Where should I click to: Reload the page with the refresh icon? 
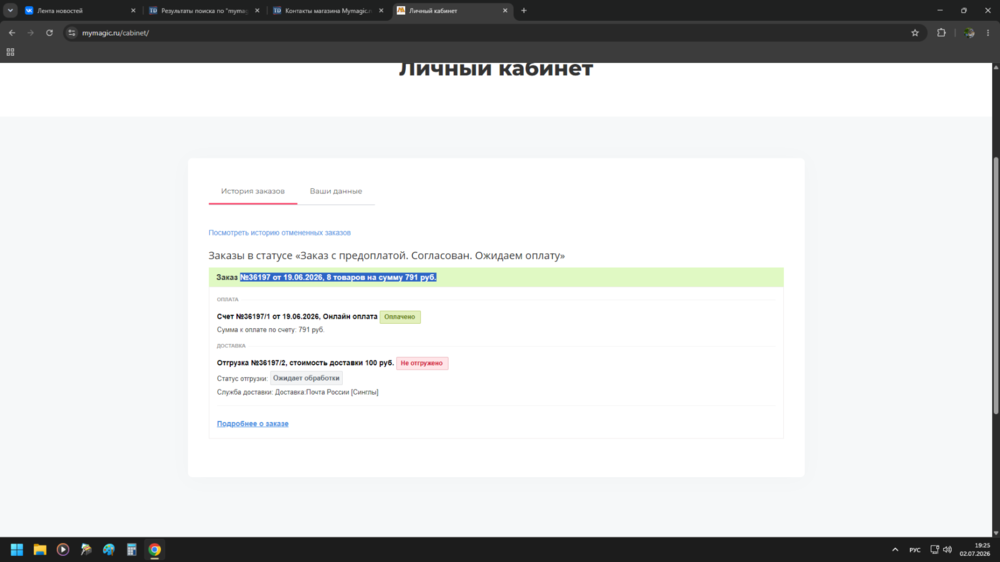click(49, 33)
